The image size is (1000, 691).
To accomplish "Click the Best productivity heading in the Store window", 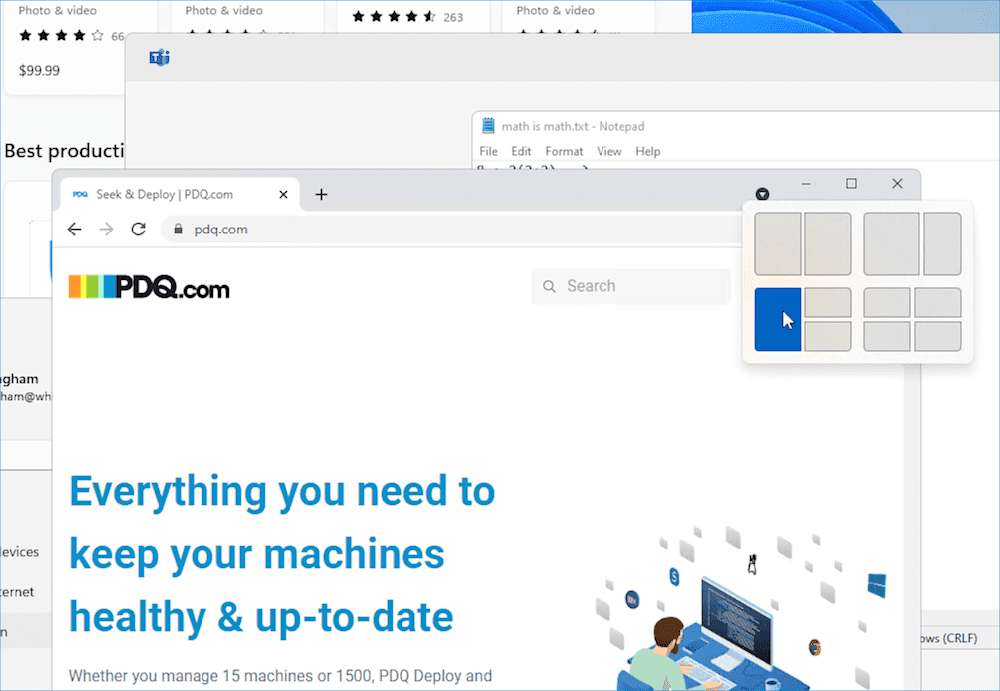I will click(x=64, y=151).
